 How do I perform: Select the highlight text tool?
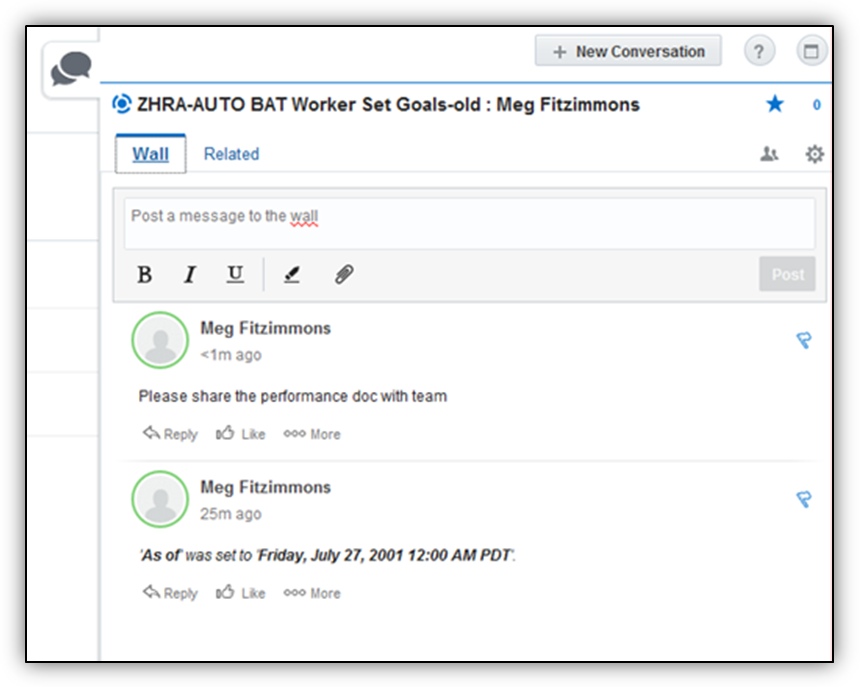point(292,274)
